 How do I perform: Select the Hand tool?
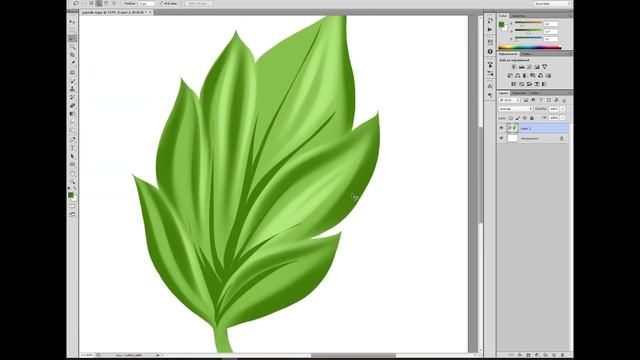tap(72, 174)
